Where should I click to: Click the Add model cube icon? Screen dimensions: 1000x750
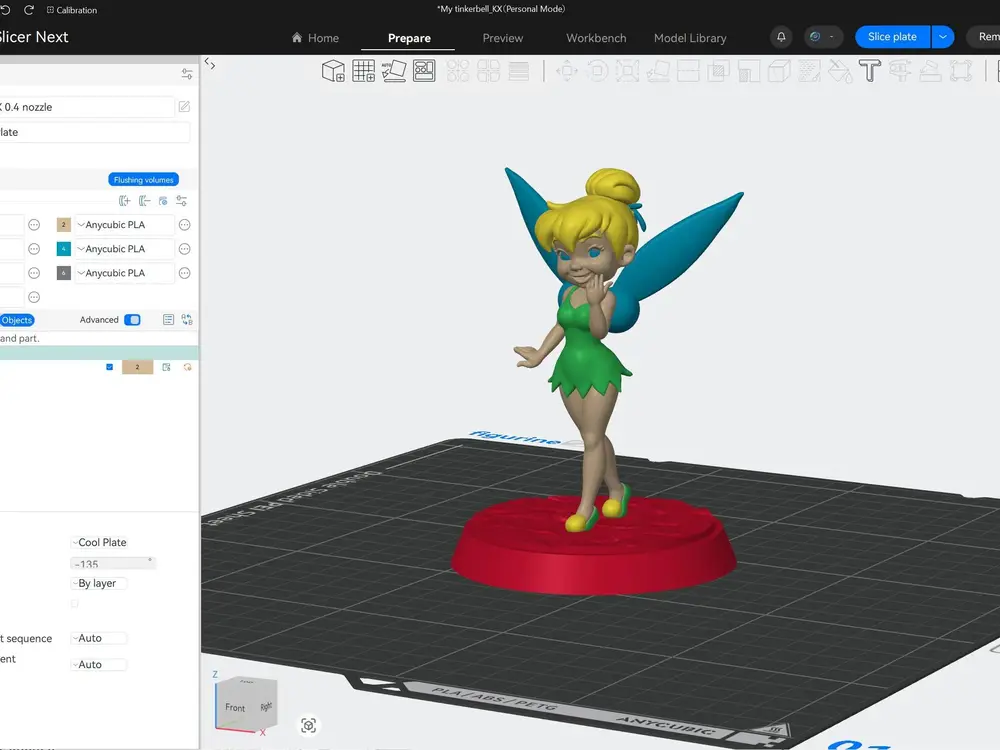tap(333, 71)
